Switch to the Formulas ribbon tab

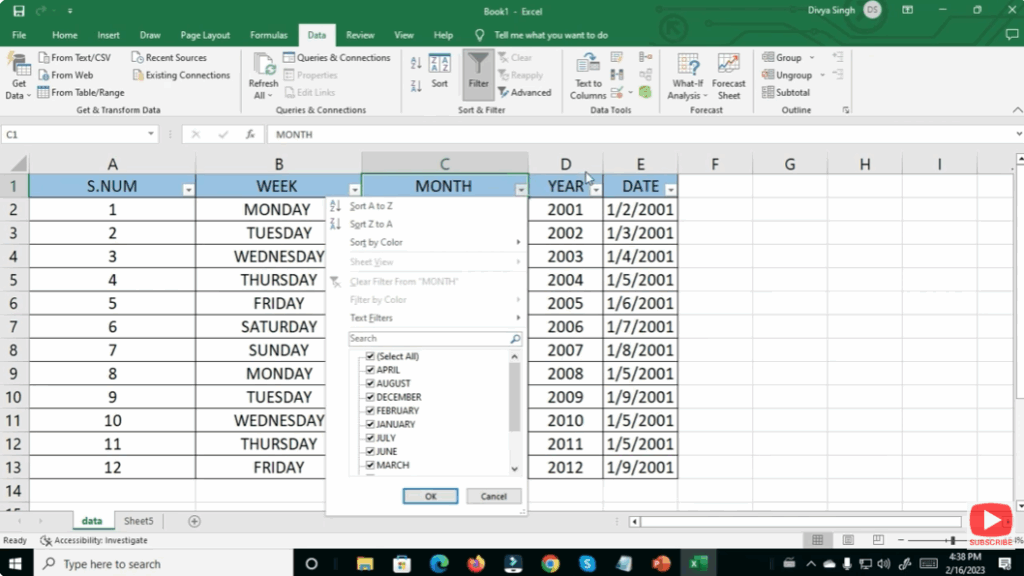tap(269, 35)
